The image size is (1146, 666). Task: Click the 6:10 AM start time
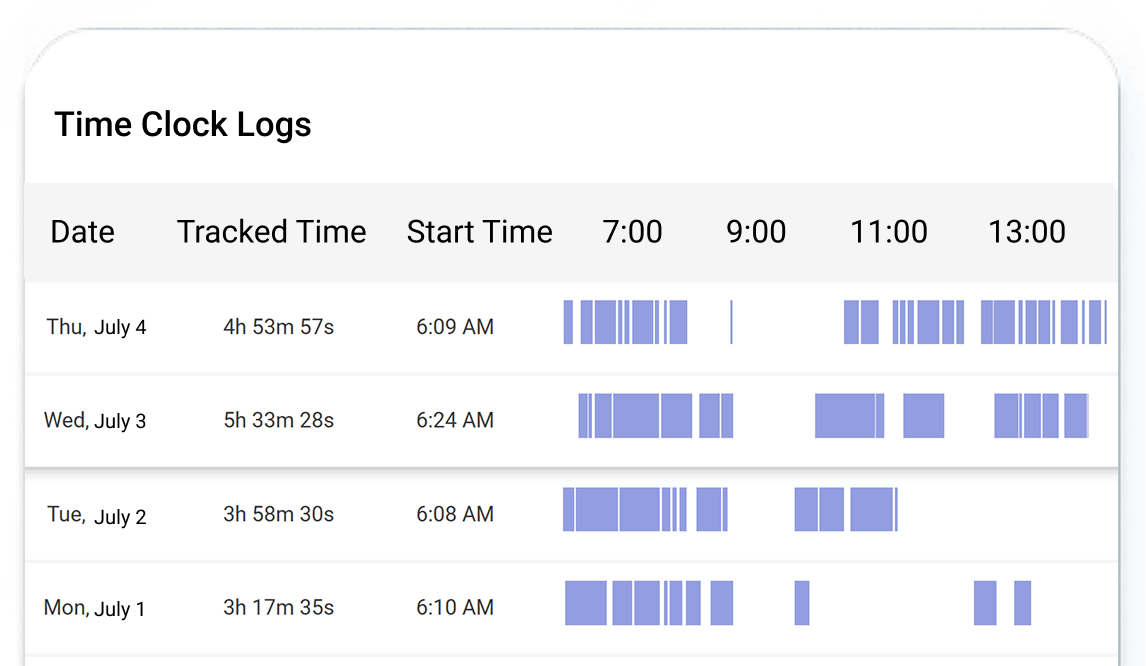(455, 608)
